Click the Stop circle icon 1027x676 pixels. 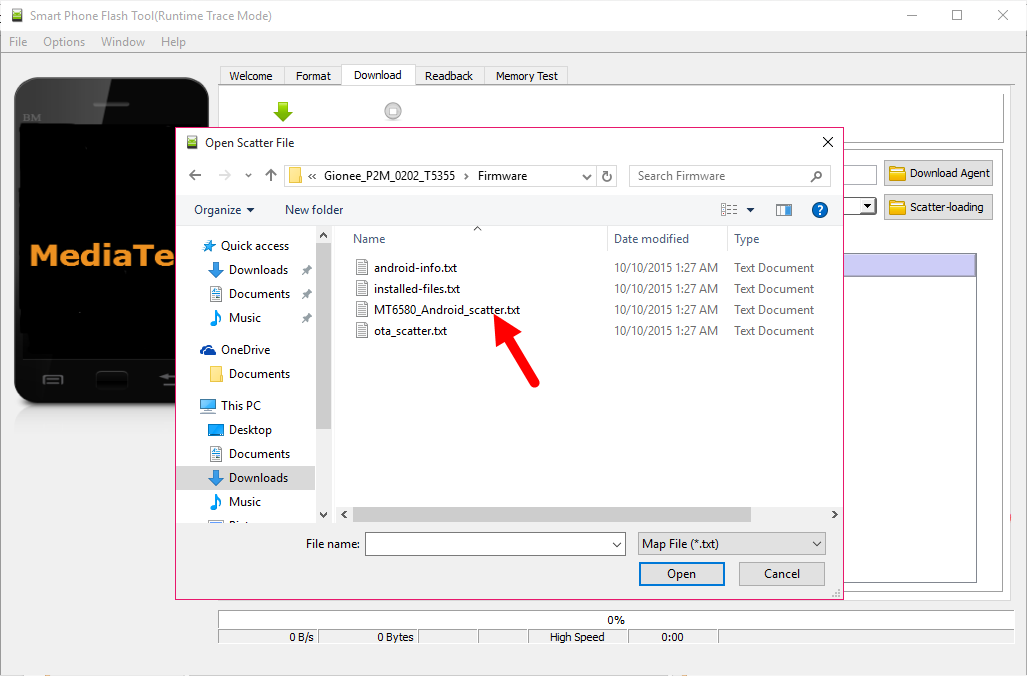point(393,111)
